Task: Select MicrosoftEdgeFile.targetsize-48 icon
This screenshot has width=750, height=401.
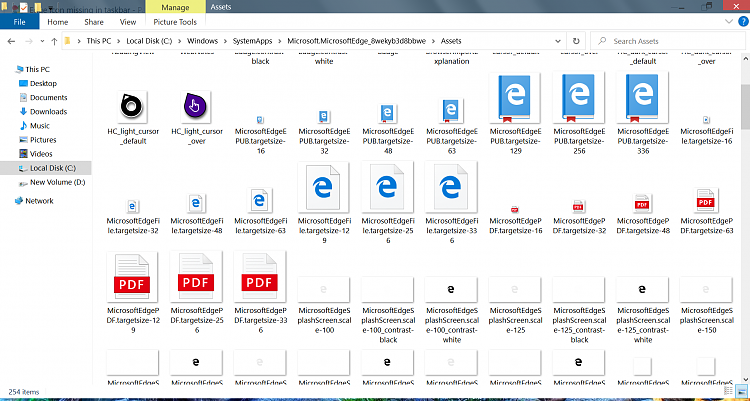Action: 196,203
